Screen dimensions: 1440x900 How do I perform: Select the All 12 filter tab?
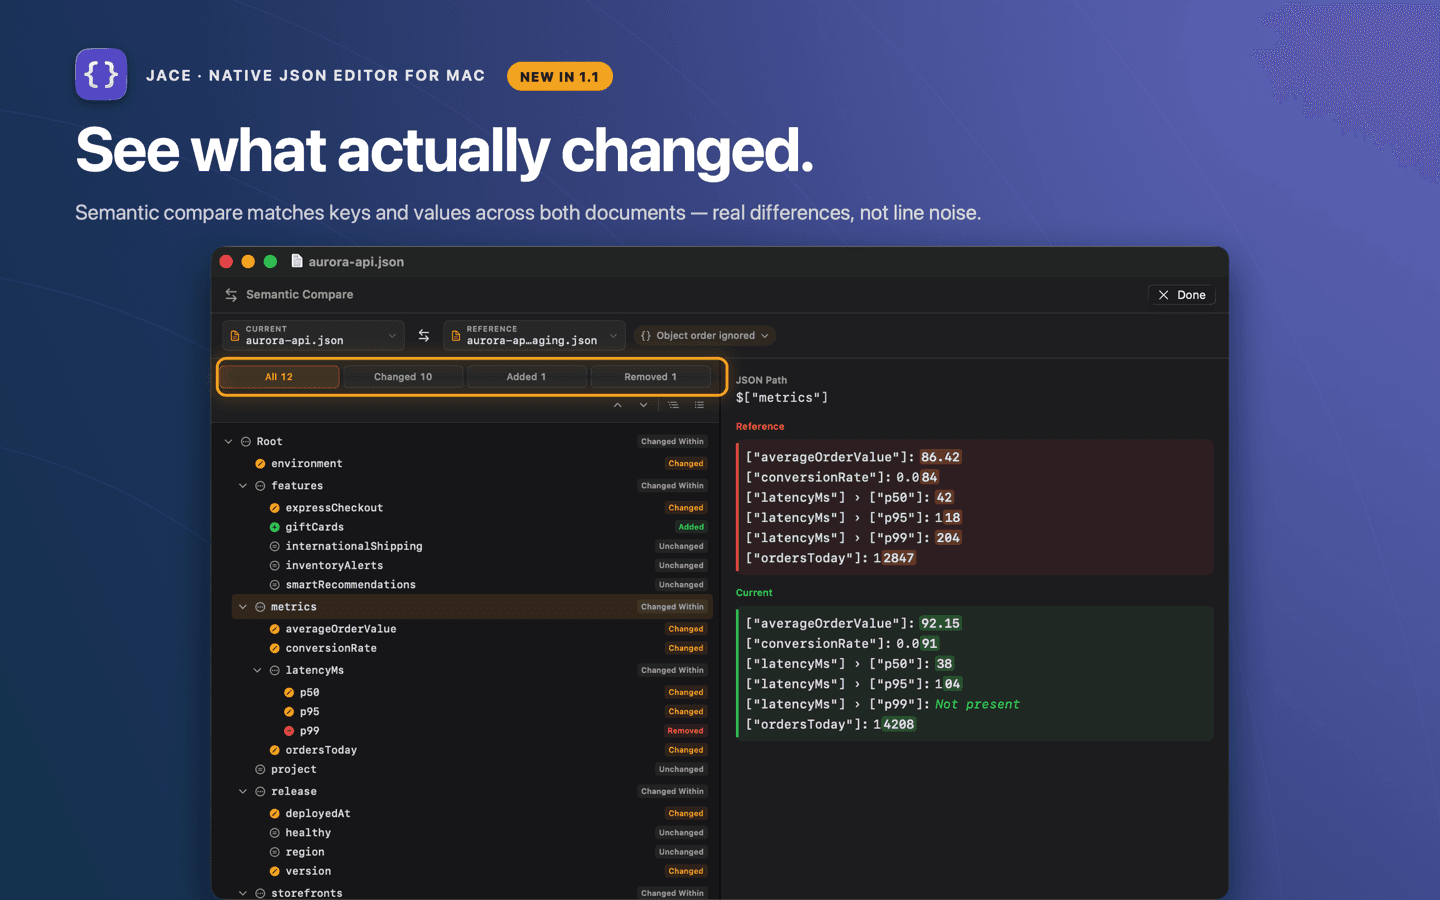point(279,377)
